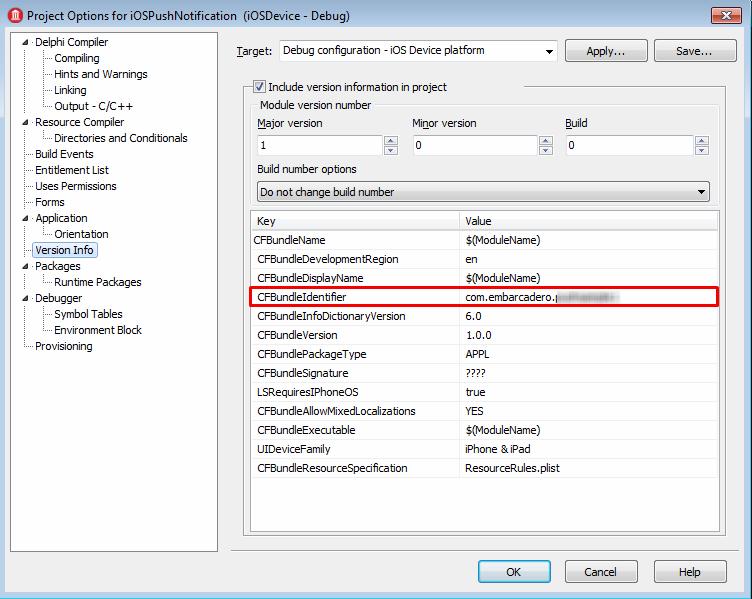Click UIDeviceFamily value iPhone & iPad
This screenshot has width=752, height=599.
tap(588, 449)
